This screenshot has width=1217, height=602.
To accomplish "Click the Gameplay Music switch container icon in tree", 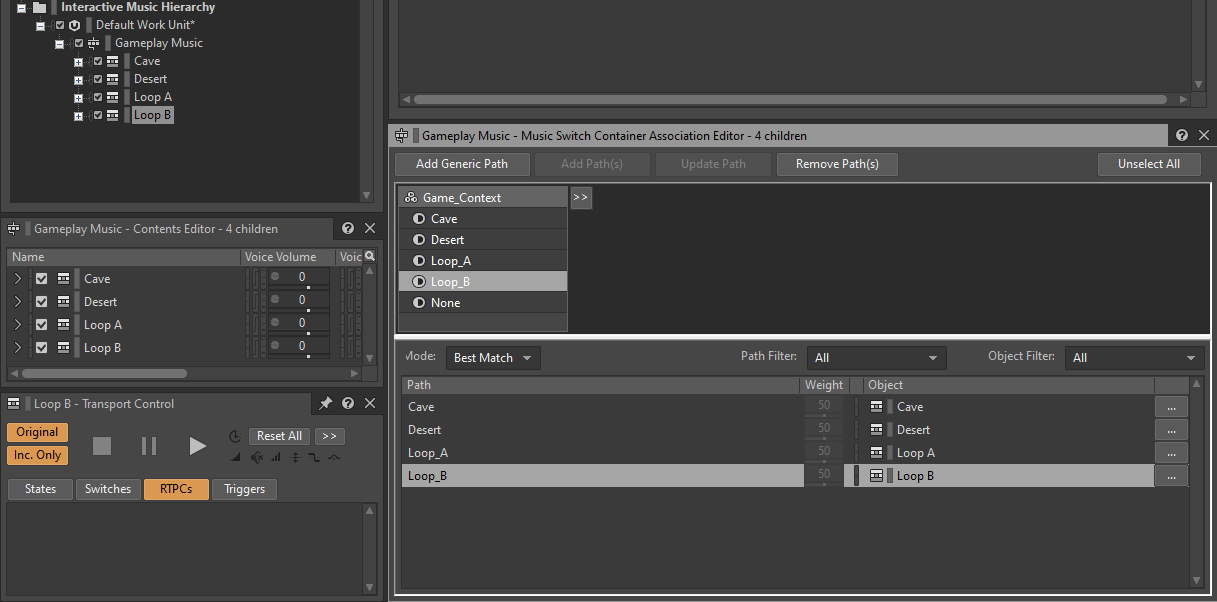I will coord(93,43).
